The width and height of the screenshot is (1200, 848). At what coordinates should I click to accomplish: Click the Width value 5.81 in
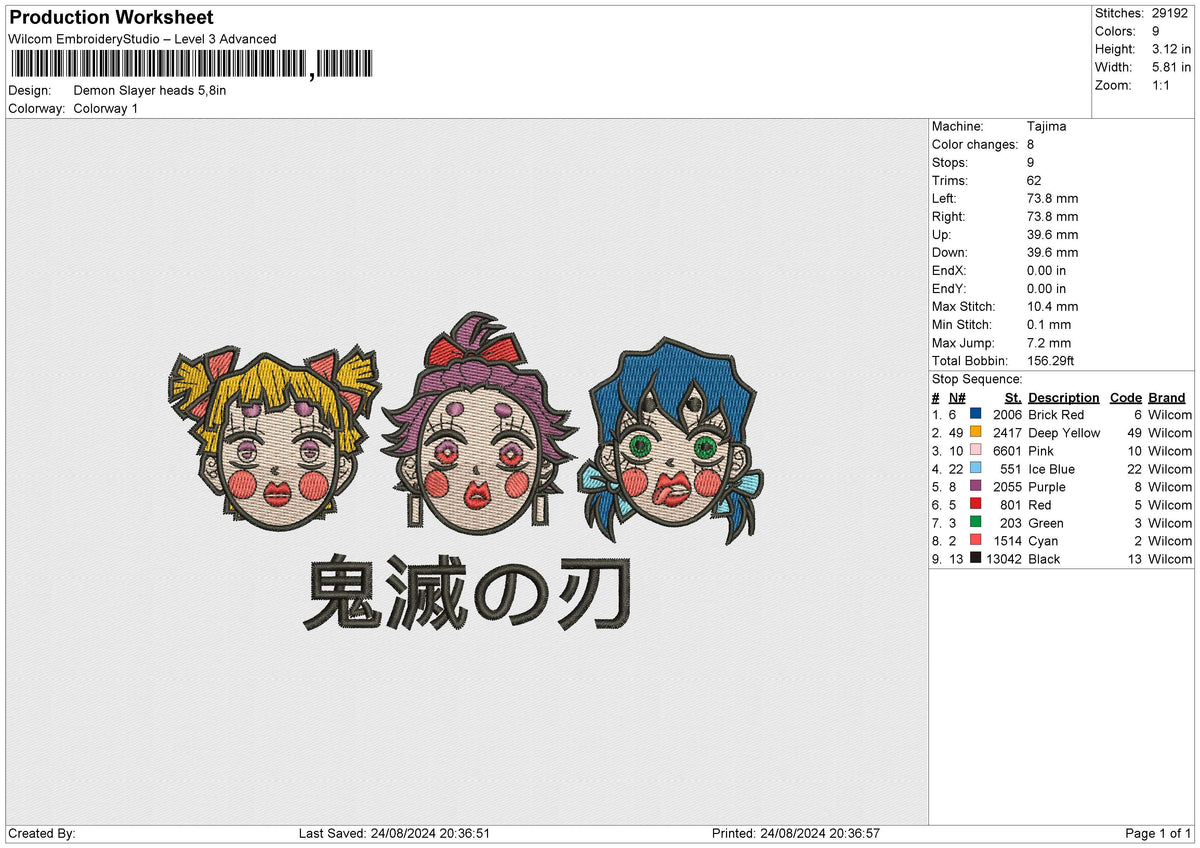coord(1170,67)
